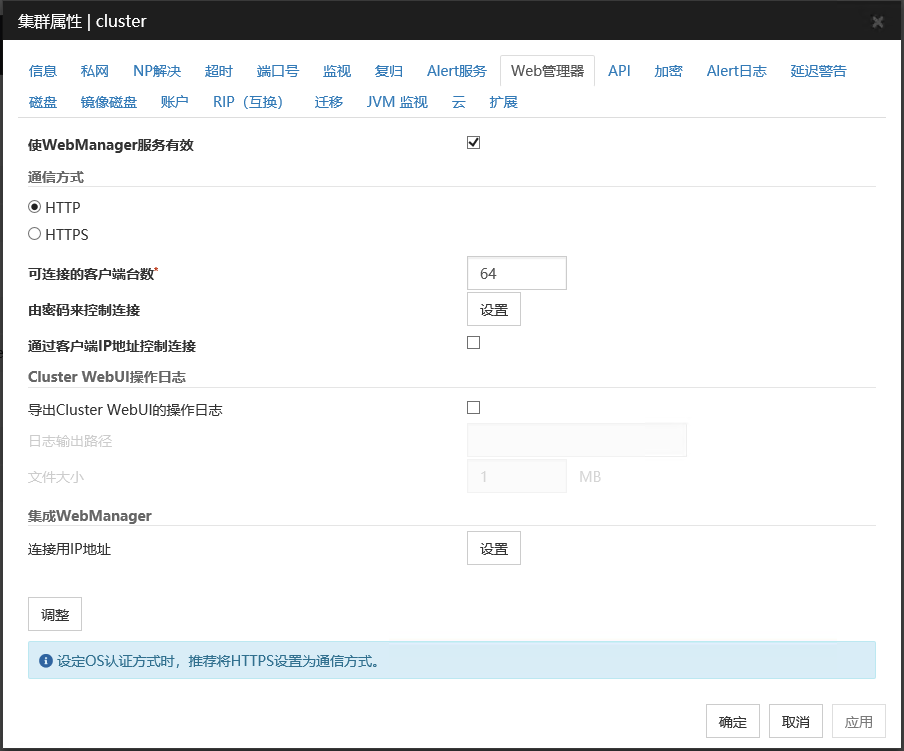Screen dimensions: 904x751
Task: Click 设置 button for password connection control
Action: pyautogui.click(x=494, y=310)
